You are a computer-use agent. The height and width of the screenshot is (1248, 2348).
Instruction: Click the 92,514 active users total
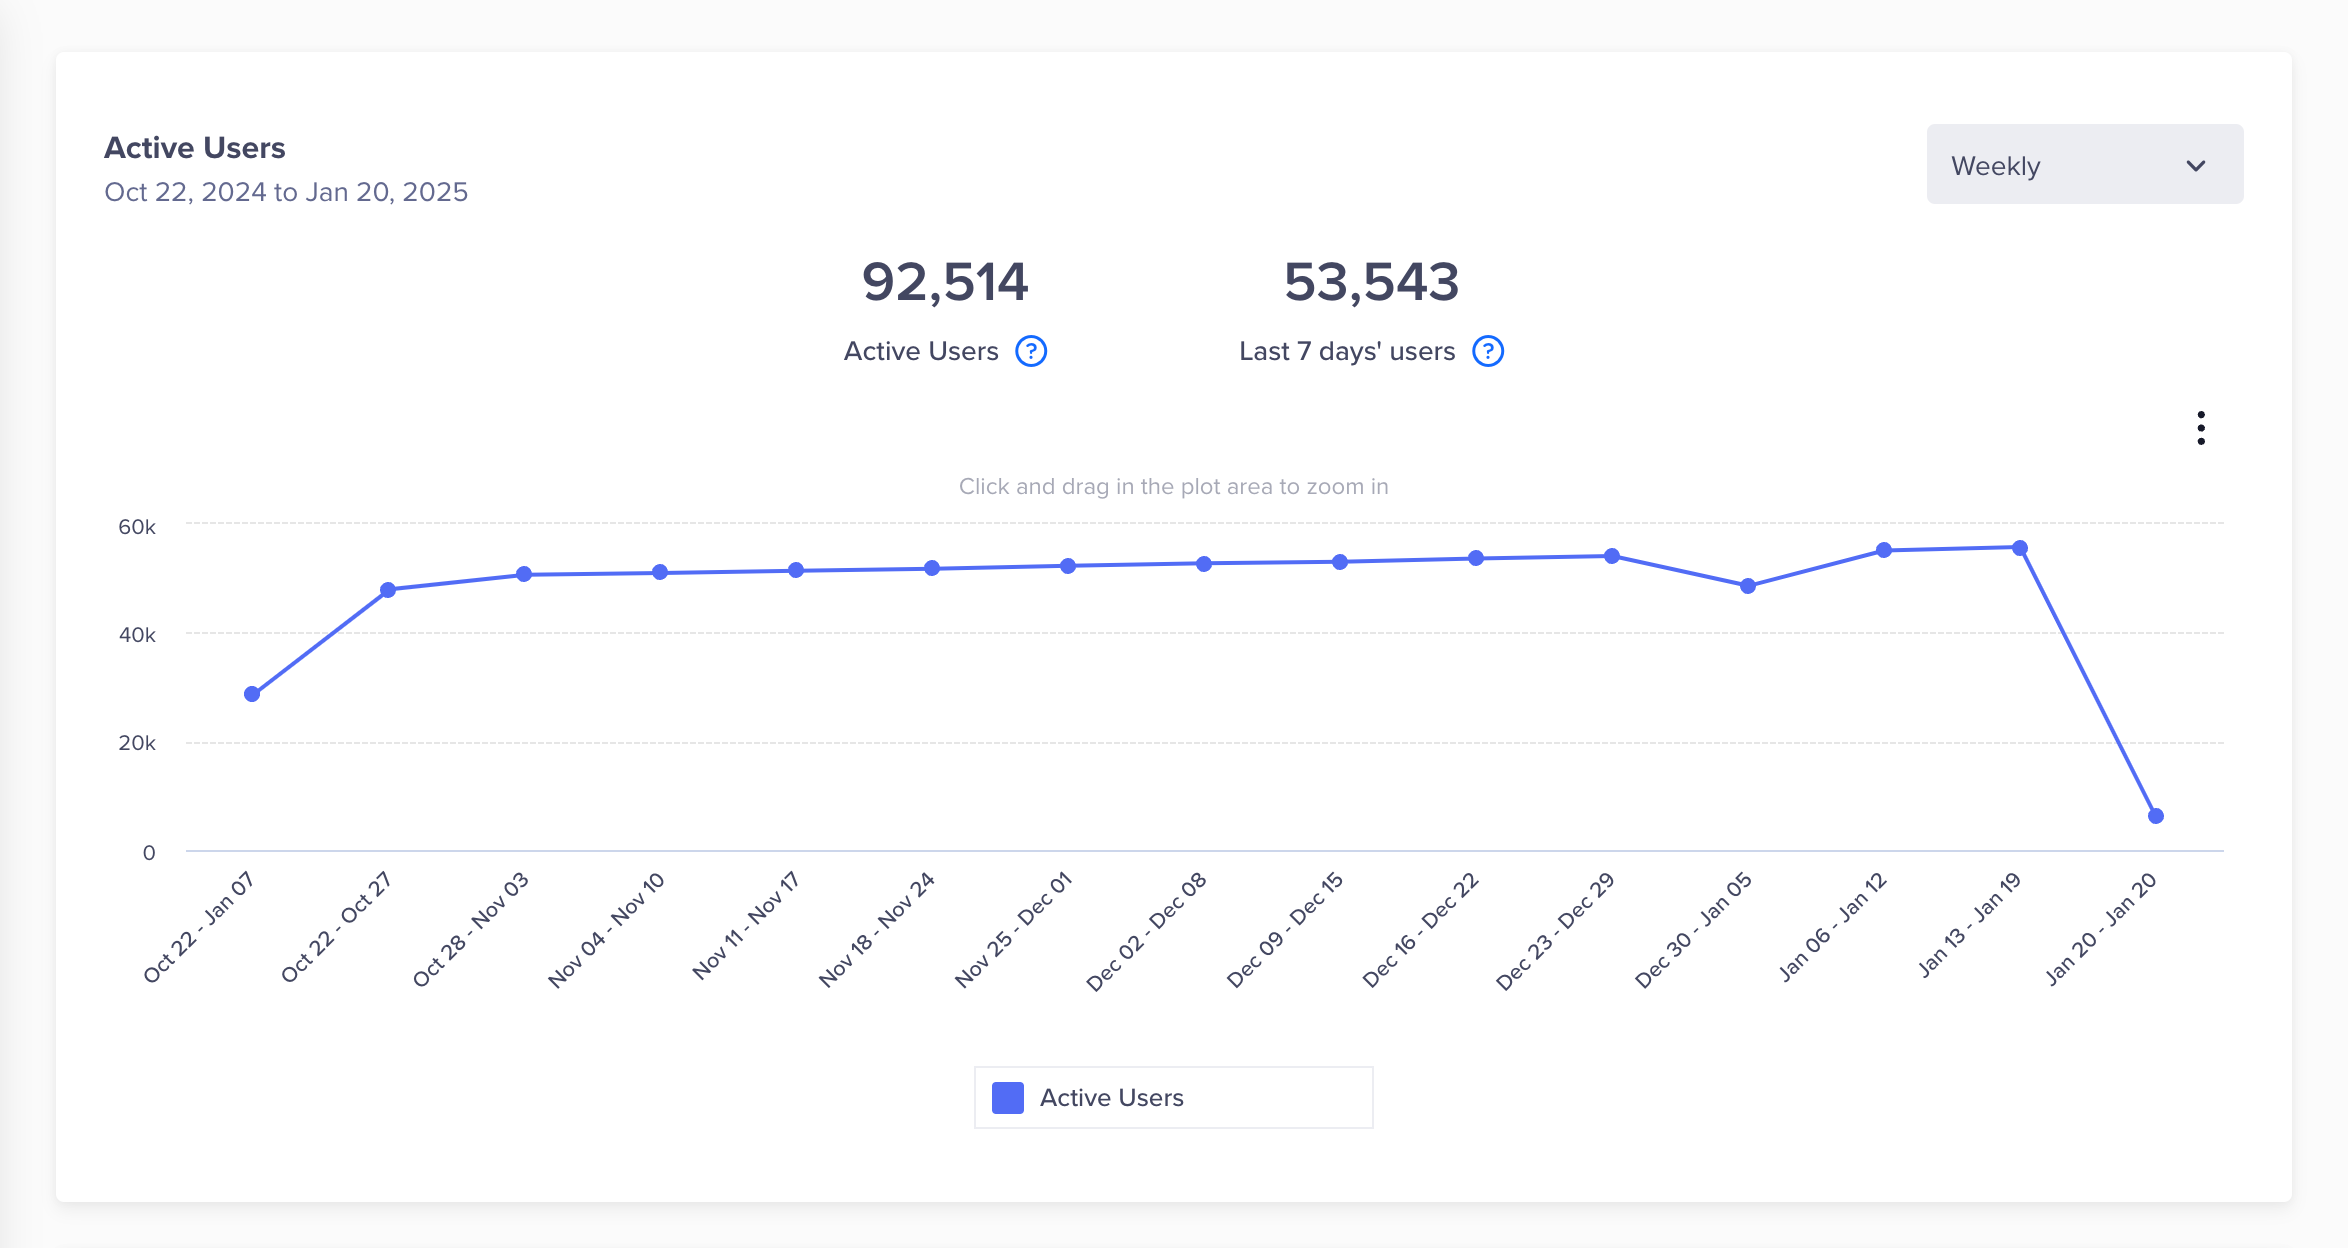pos(945,282)
